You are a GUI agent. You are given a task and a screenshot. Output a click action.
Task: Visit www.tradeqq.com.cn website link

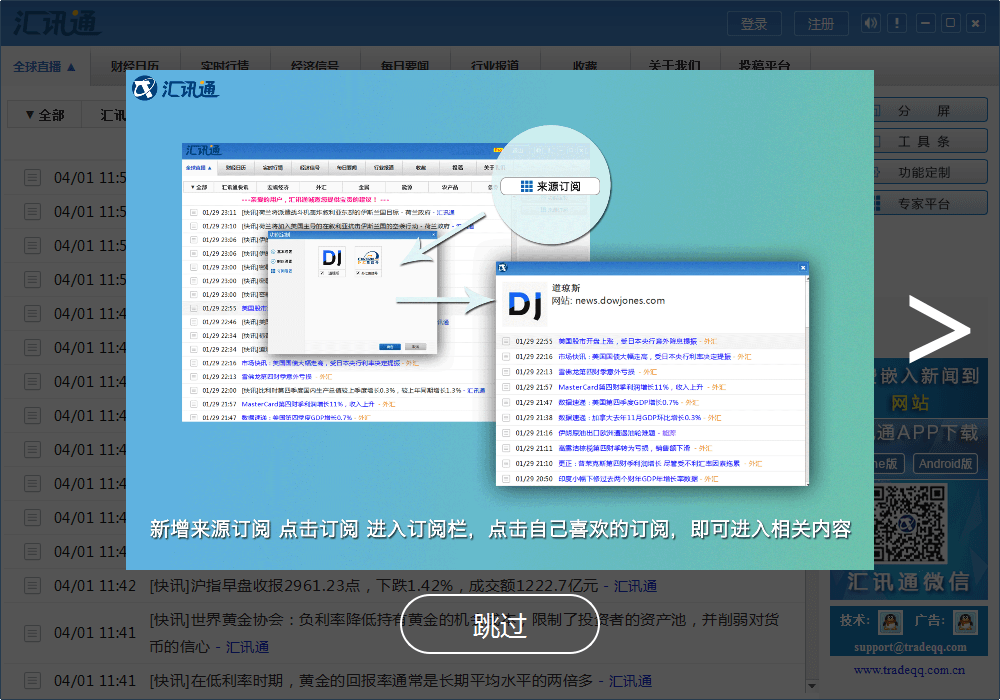909,670
